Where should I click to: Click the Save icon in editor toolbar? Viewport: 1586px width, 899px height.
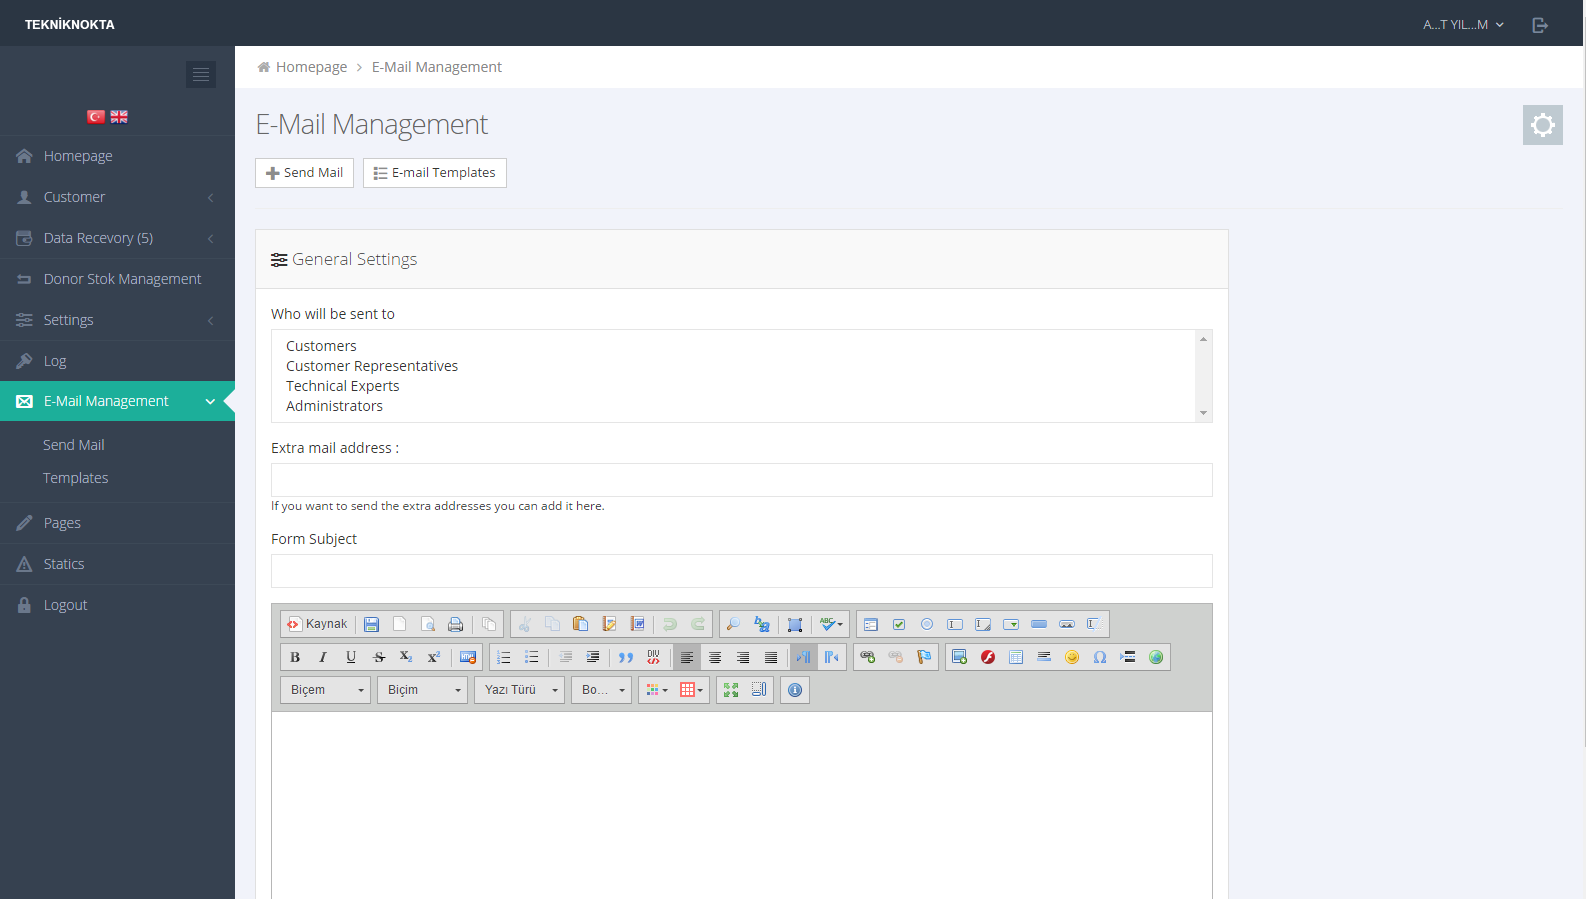(x=371, y=624)
